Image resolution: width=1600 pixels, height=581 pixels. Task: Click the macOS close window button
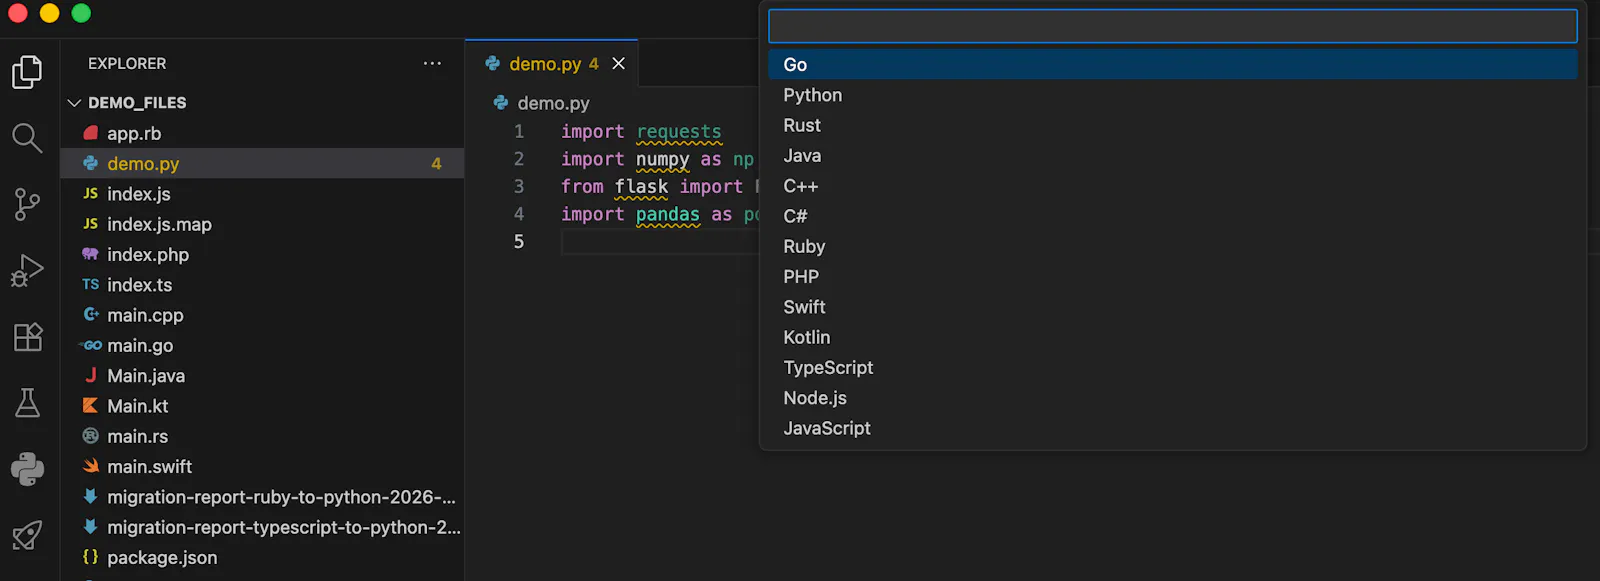[x=17, y=13]
